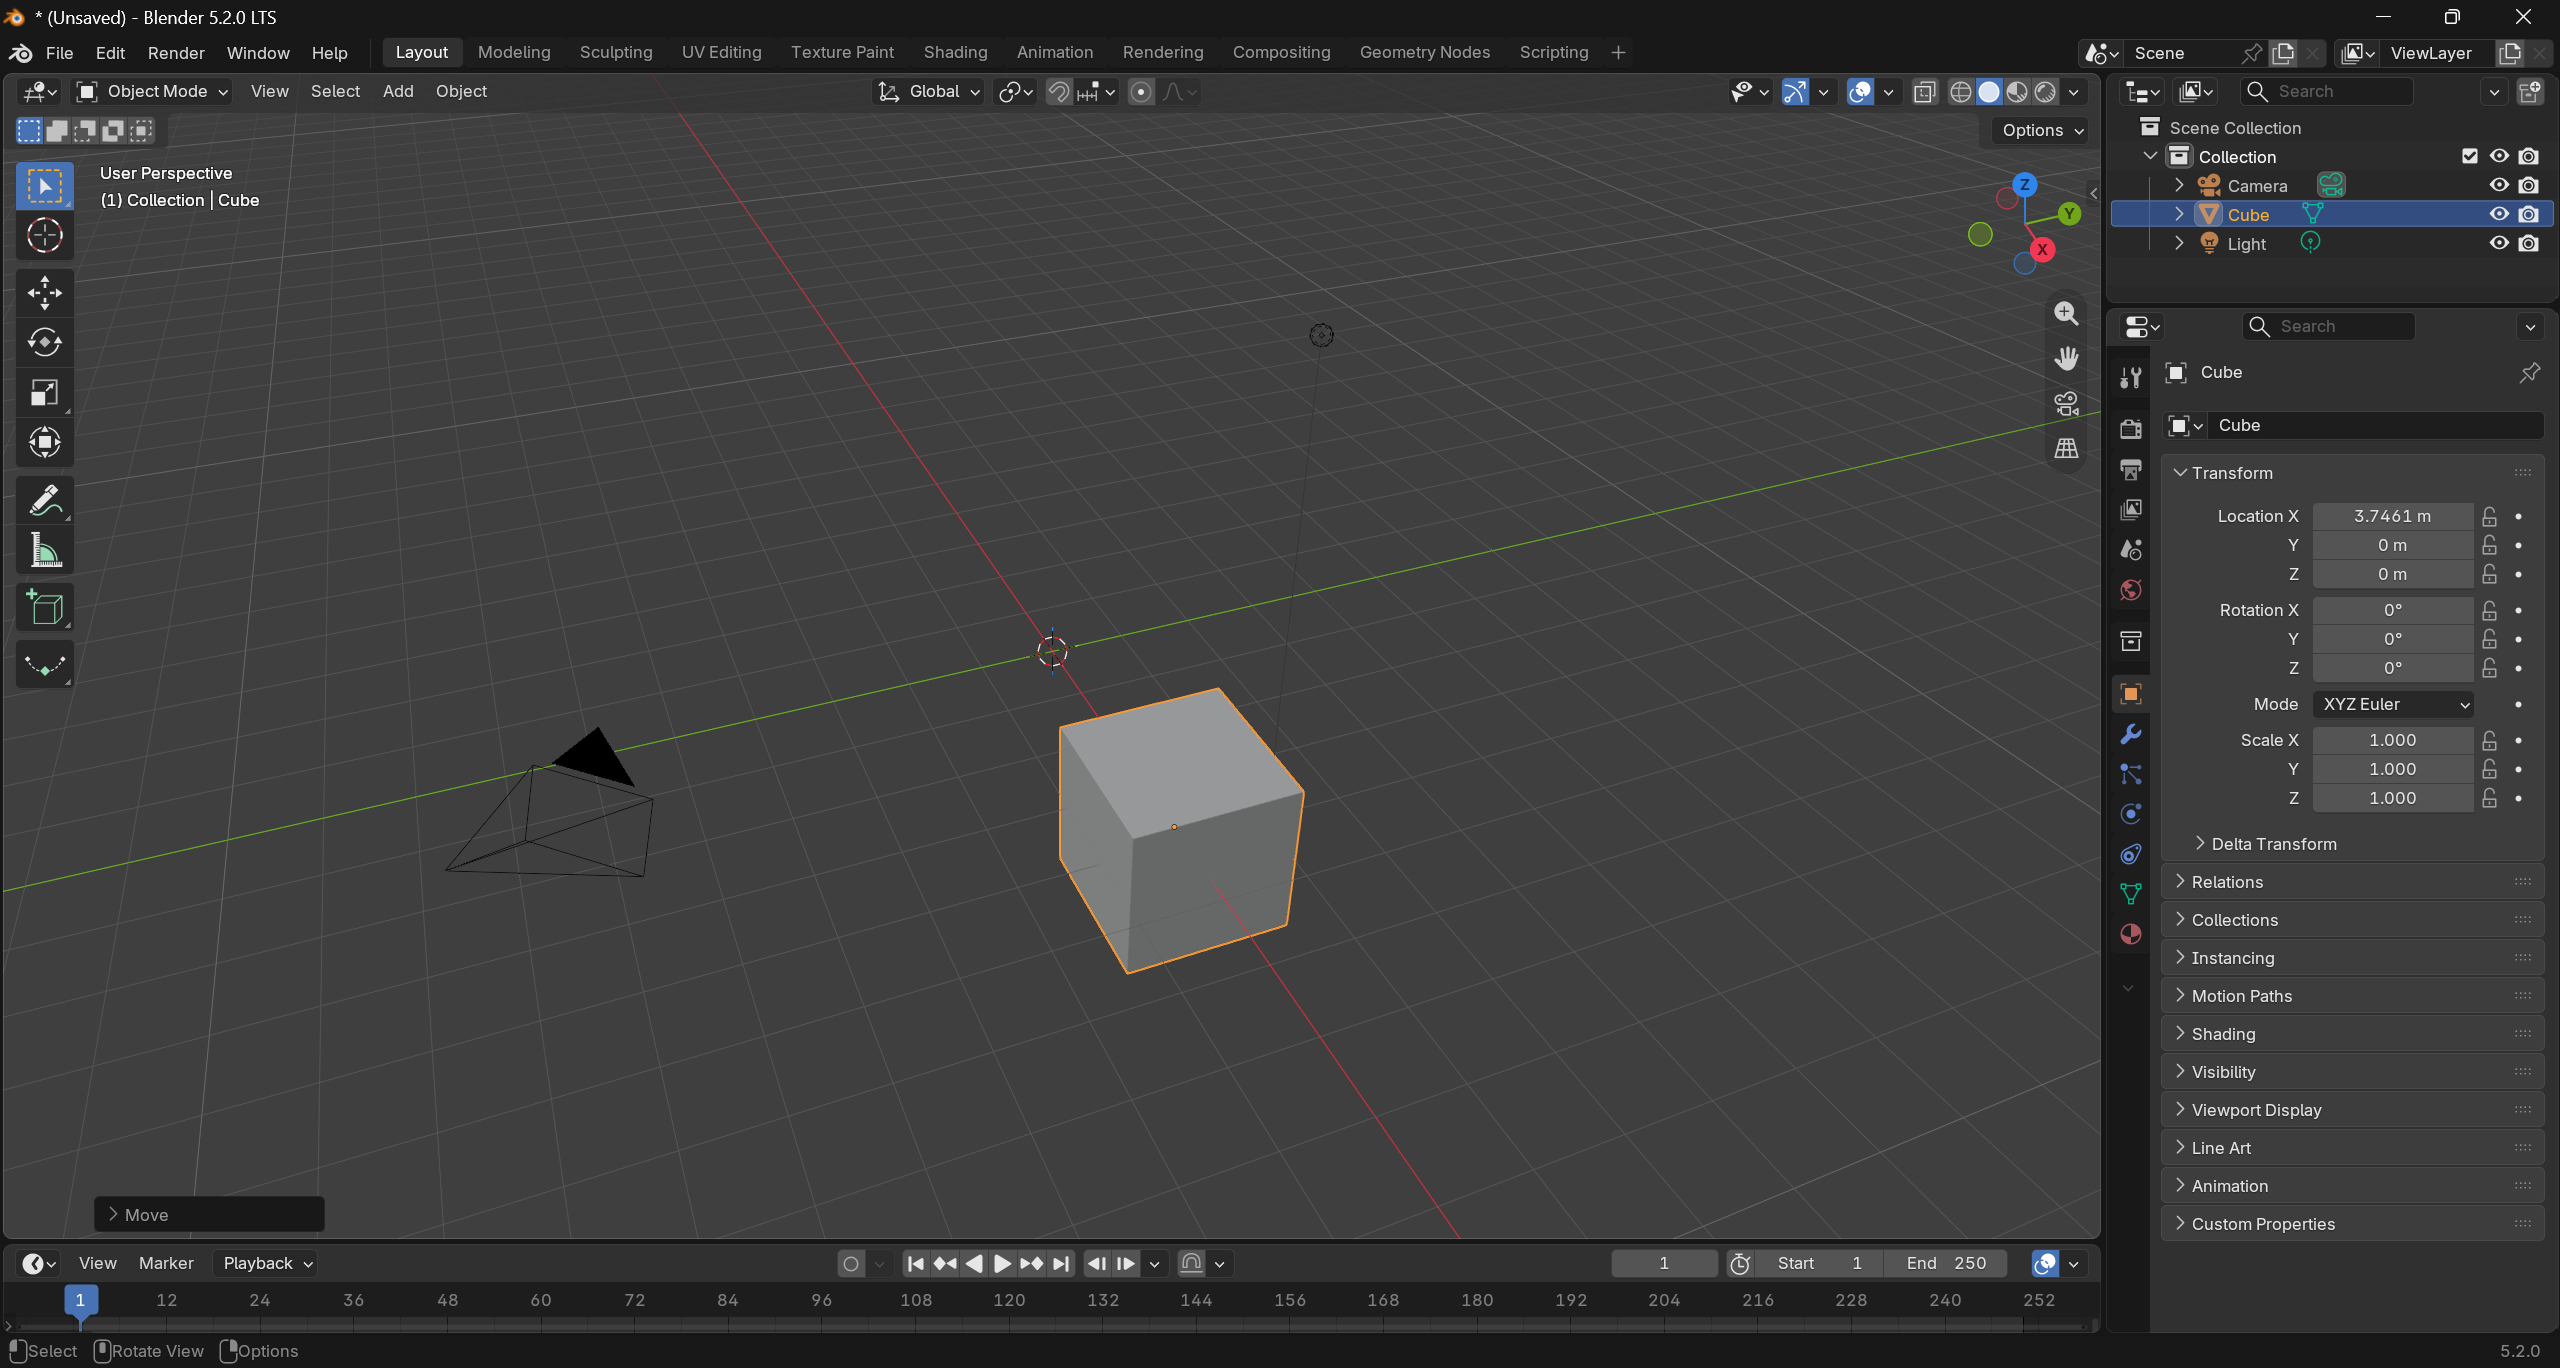Activate the Cursor tool

pos(45,236)
